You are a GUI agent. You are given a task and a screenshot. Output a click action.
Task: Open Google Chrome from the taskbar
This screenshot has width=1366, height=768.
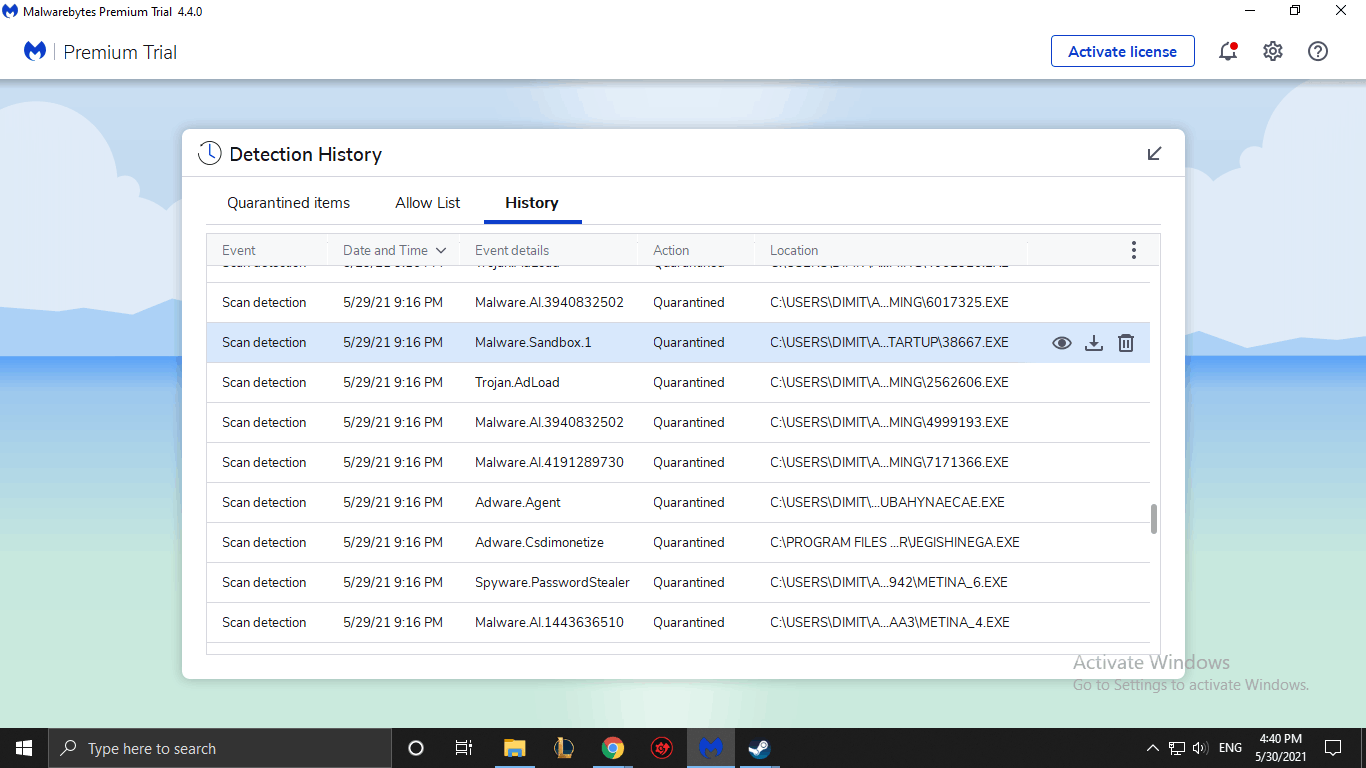coord(613,748)
